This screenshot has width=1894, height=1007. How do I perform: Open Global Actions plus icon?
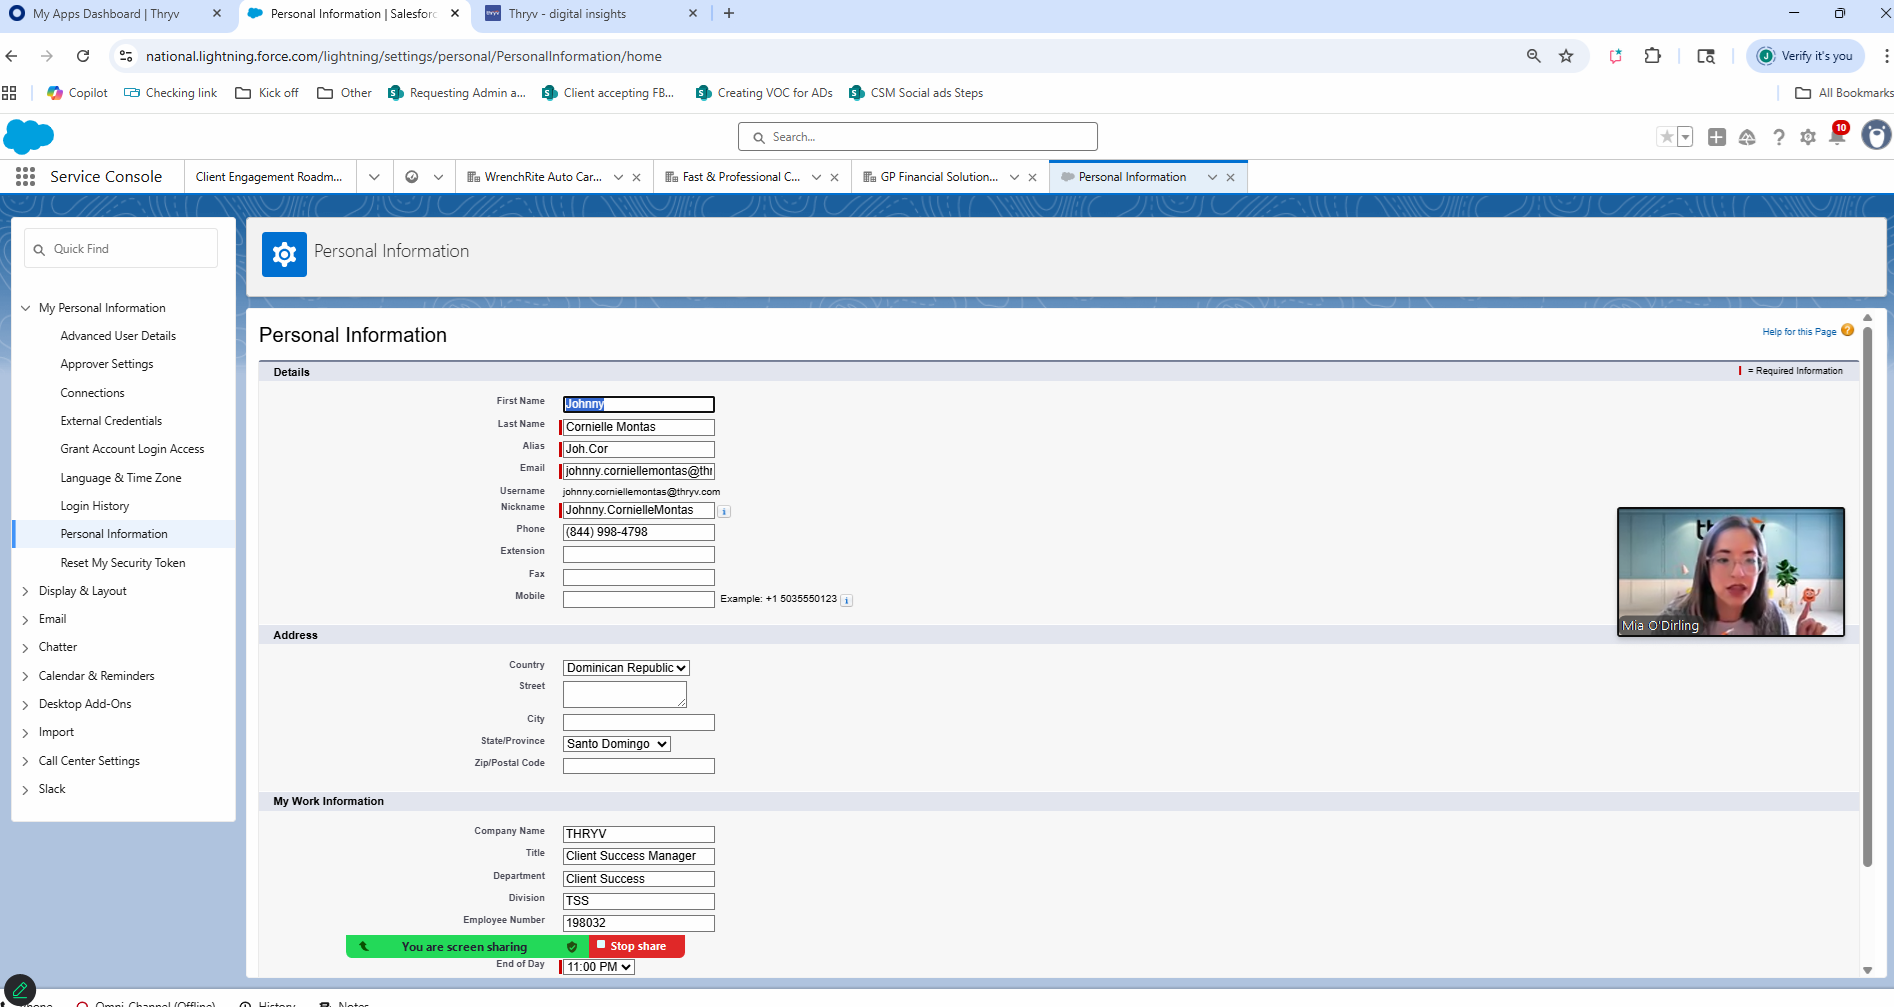[1717, 137]
